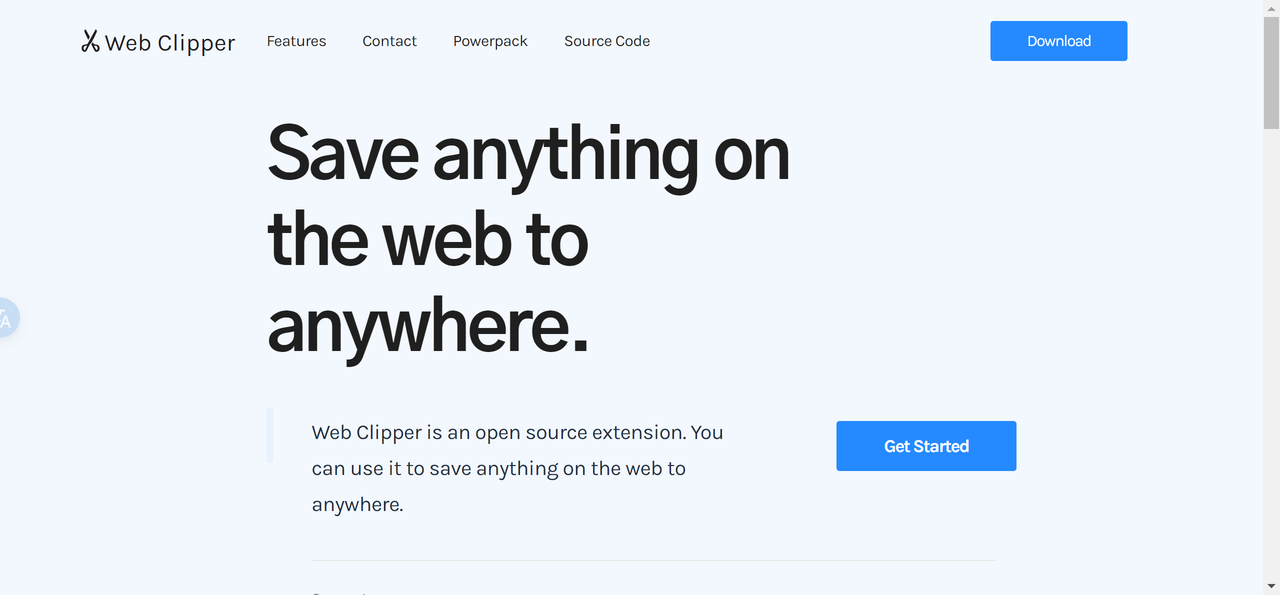This screenshot has width=1280, height=595.
Task: Click Source Code in the navigation bar
Action: 607,41
